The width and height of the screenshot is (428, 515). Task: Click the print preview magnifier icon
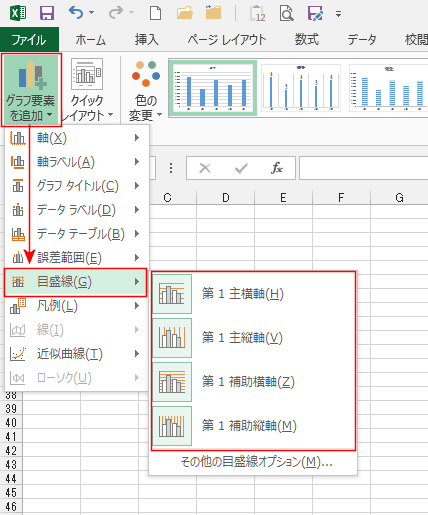(x=287, y=14)
